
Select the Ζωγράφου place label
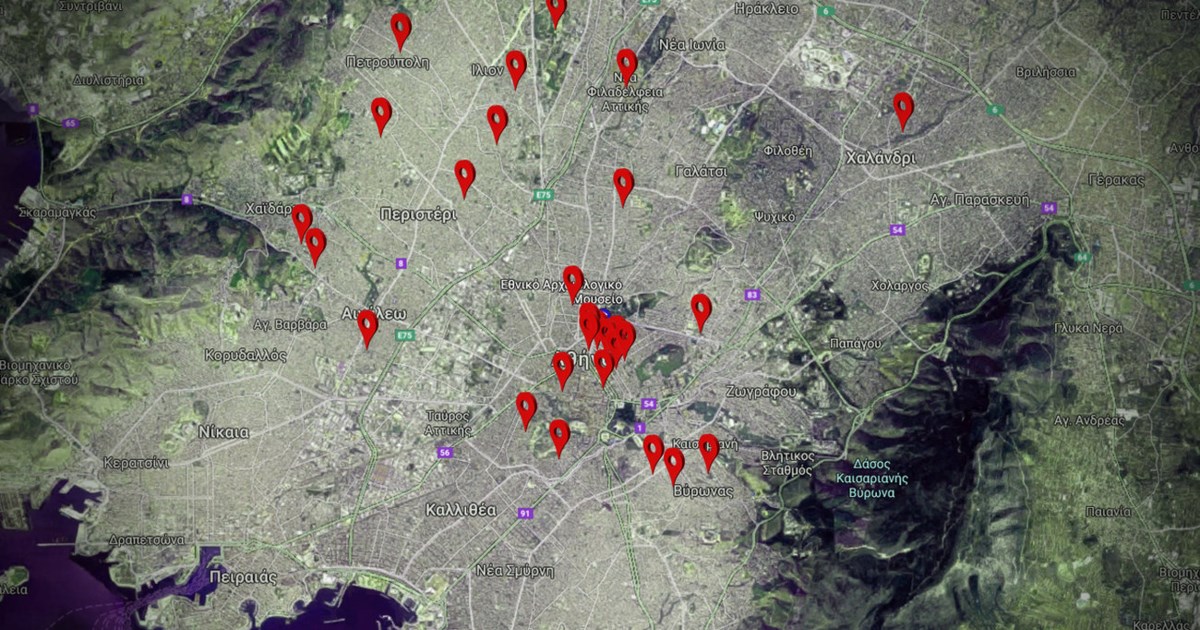tap(761, 391)
